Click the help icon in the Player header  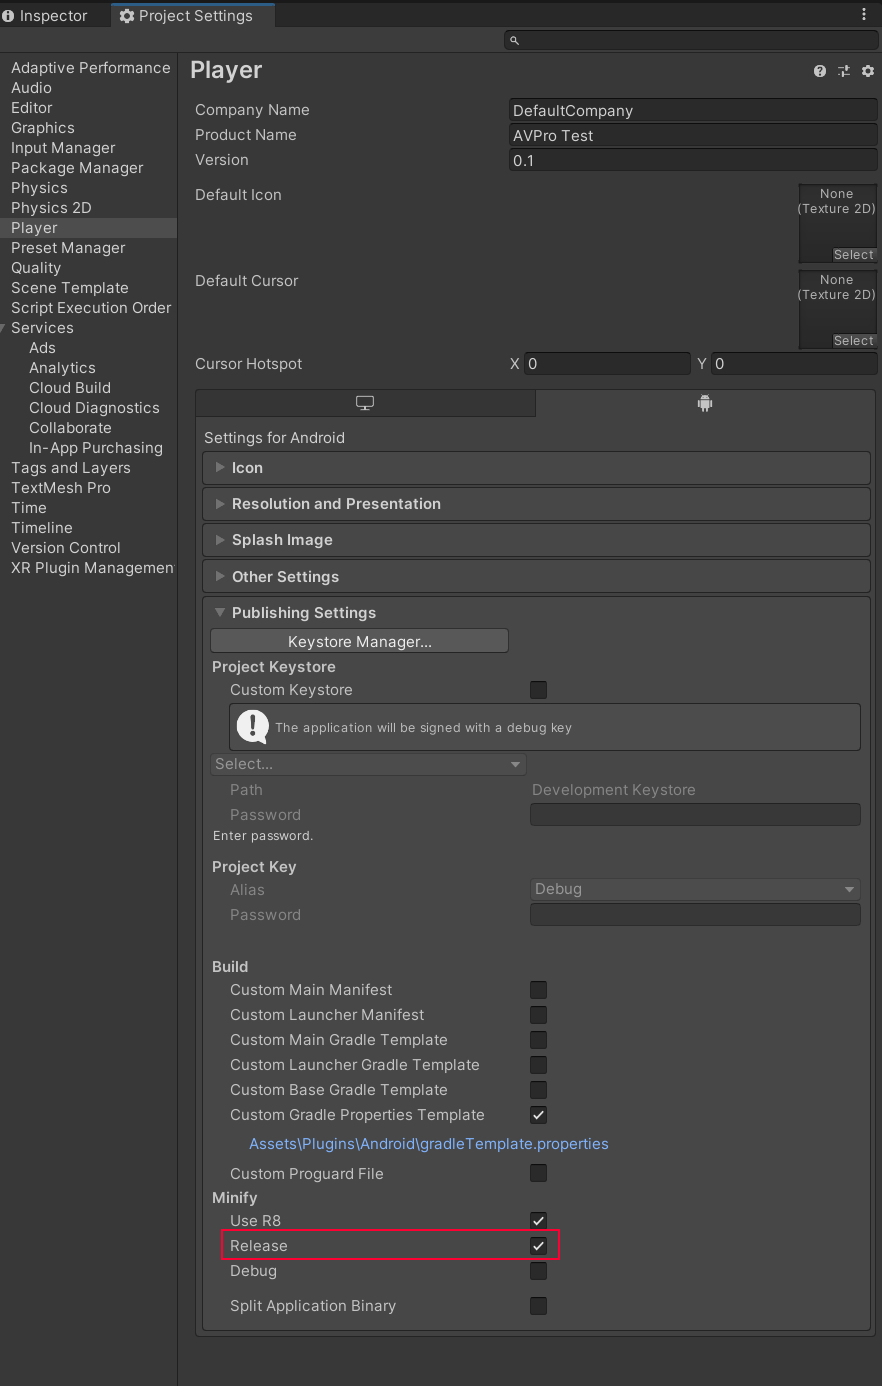(x=819, y=71)
